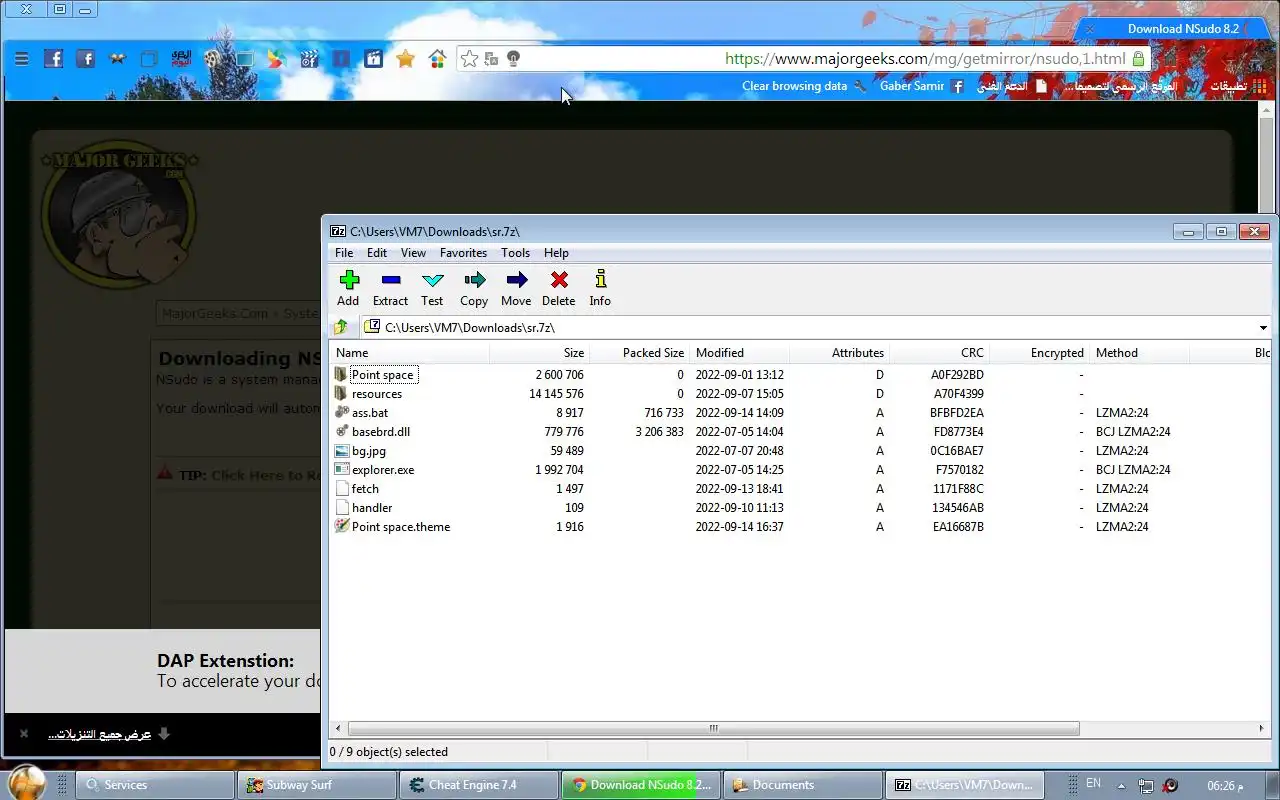1280x800 pixels.
Task: Click the colorful pinwheel bookmark icon
Action: pyautogui.click(x=276, y=59)
